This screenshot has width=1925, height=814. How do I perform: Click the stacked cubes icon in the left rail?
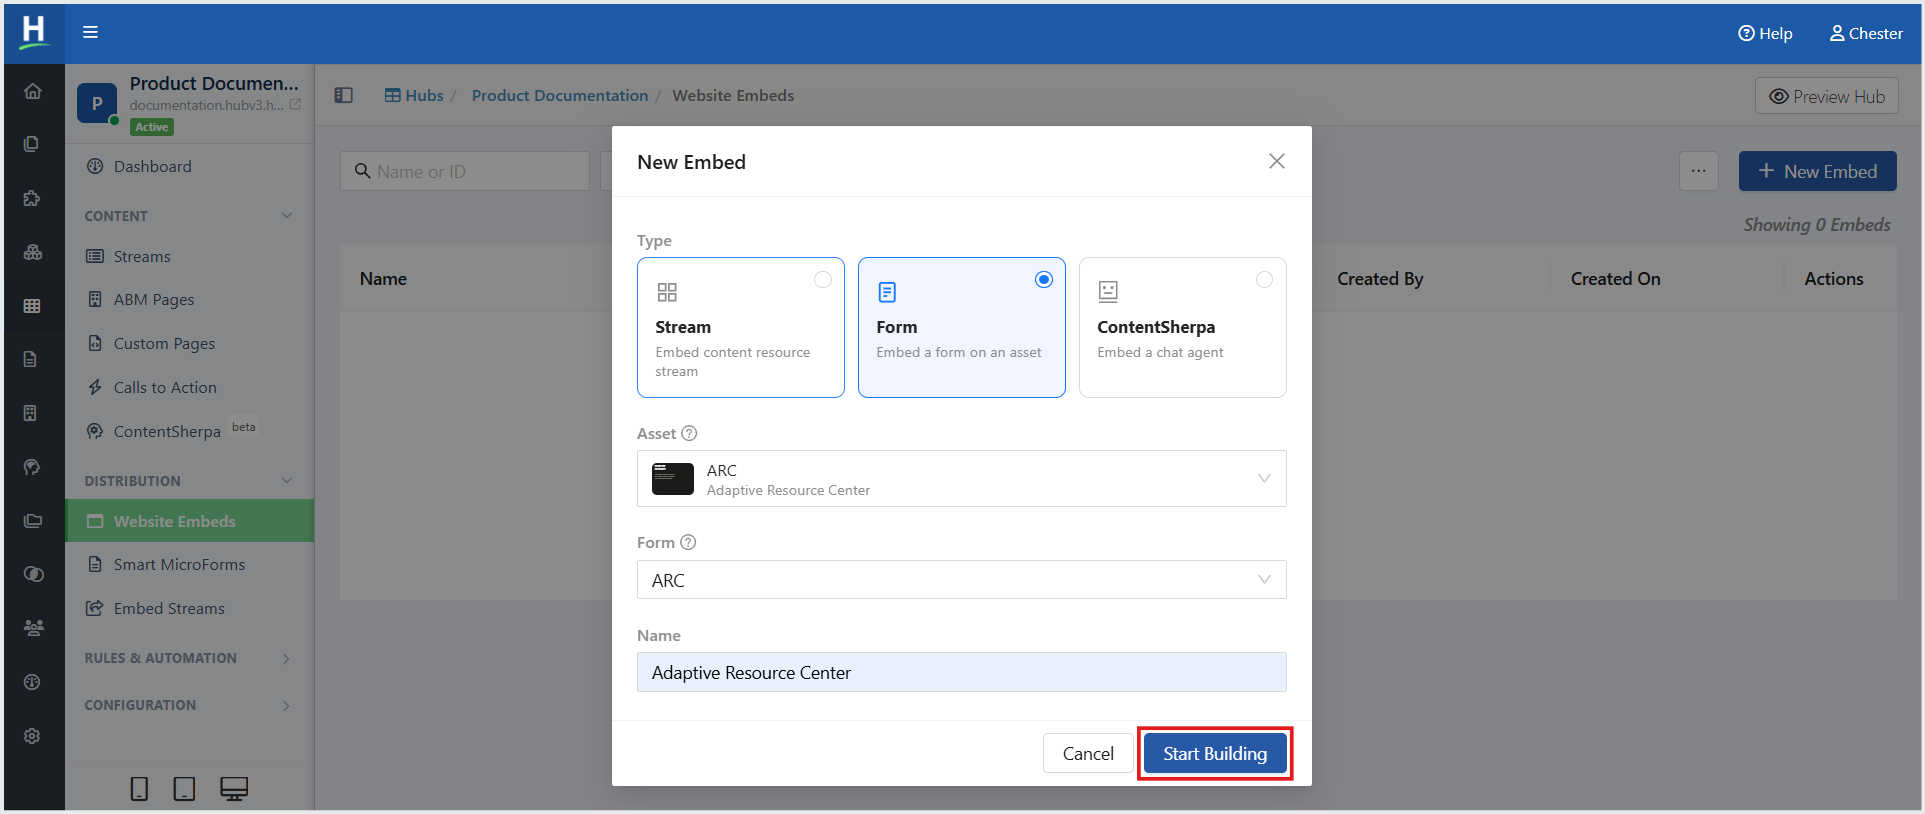pyautogui.click(x=33, y=252)
